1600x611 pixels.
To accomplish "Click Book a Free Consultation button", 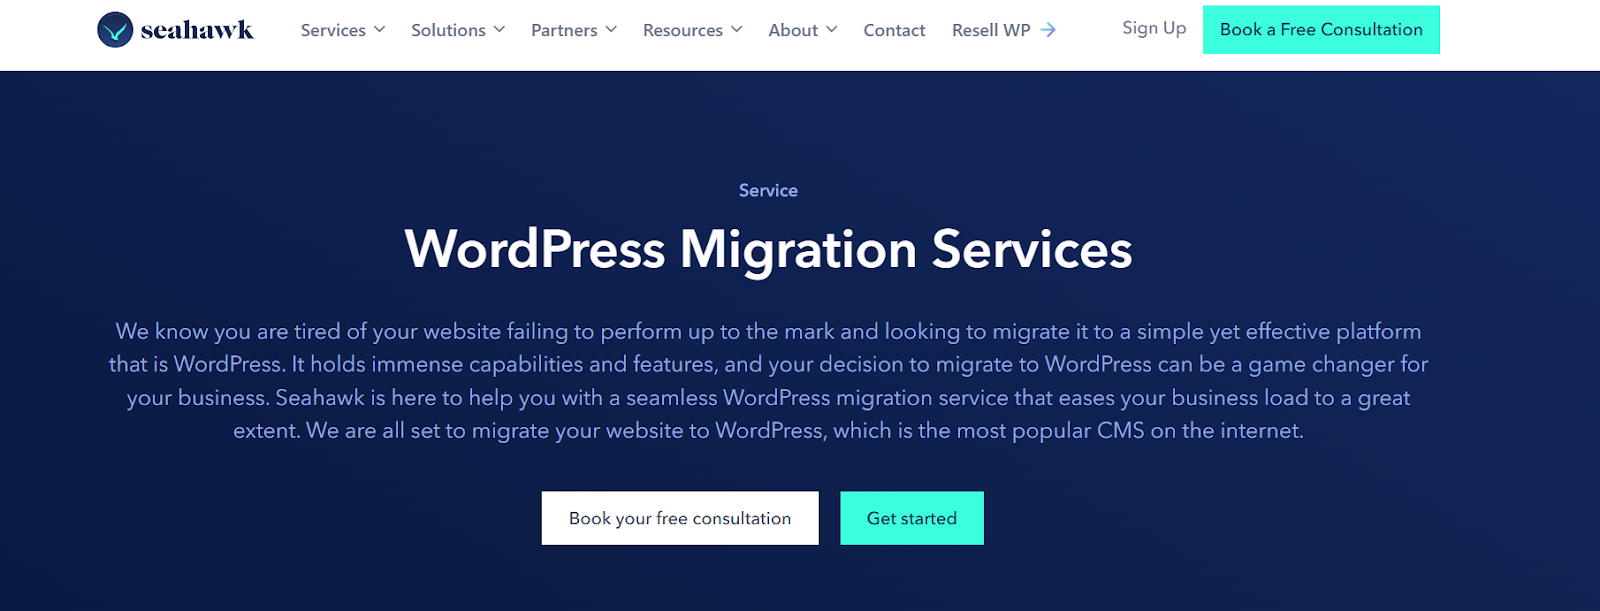I will pyautogui.click(x=1321, y=30).
